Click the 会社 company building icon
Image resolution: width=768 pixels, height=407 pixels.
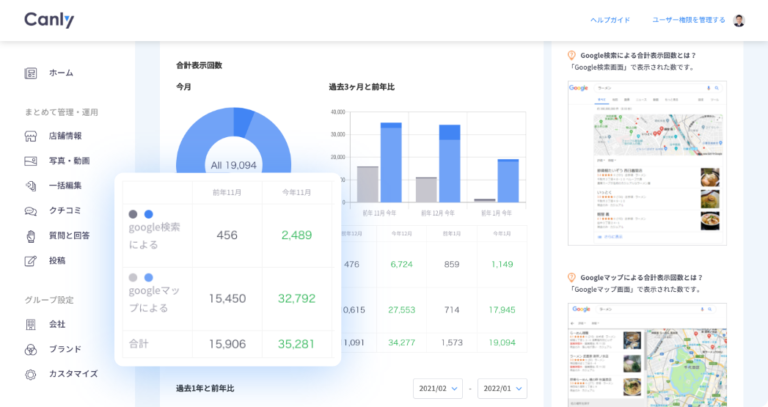point(31,324)
